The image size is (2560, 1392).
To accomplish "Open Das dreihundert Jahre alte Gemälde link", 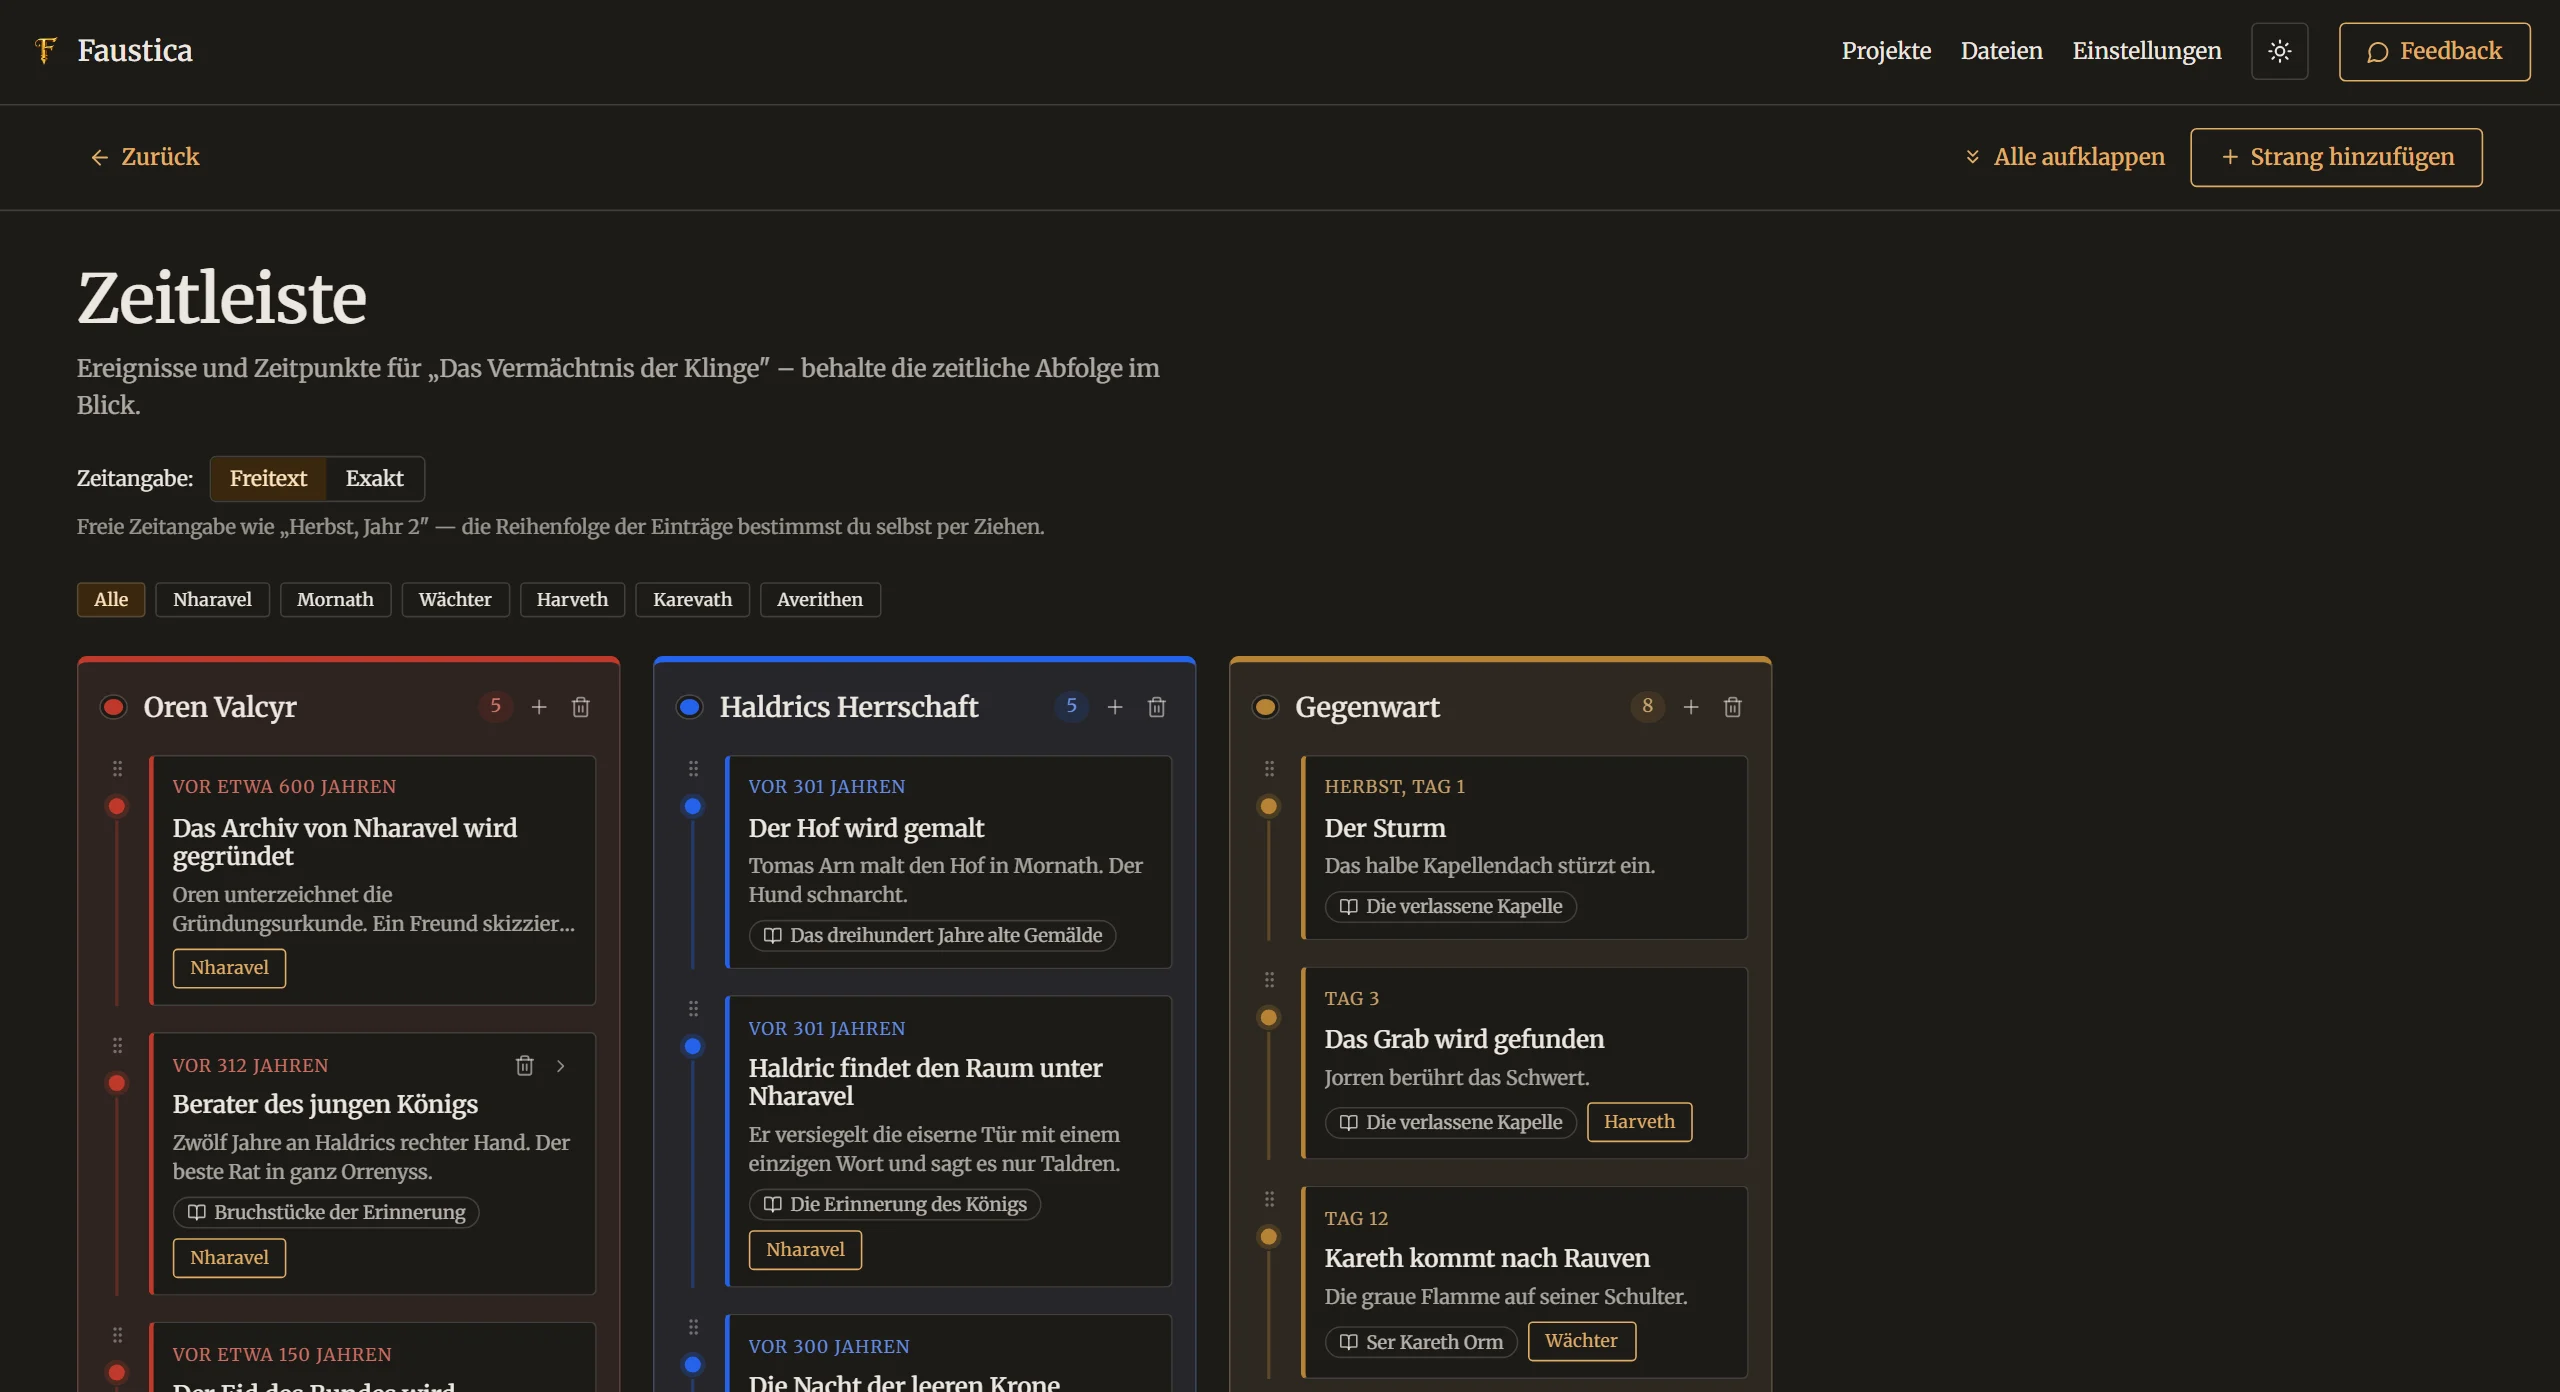I will (933, 935).
